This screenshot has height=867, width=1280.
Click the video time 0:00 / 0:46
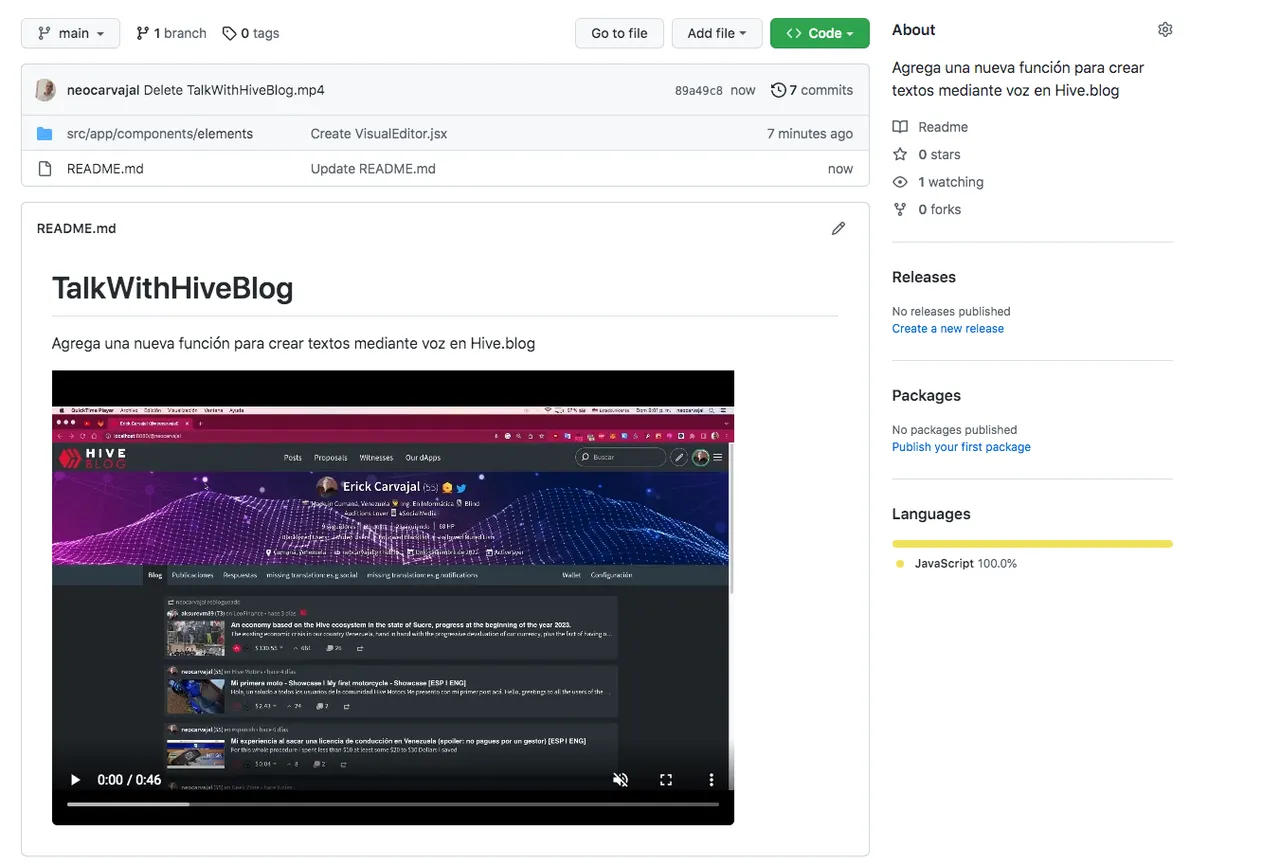(x=129, y=780)
